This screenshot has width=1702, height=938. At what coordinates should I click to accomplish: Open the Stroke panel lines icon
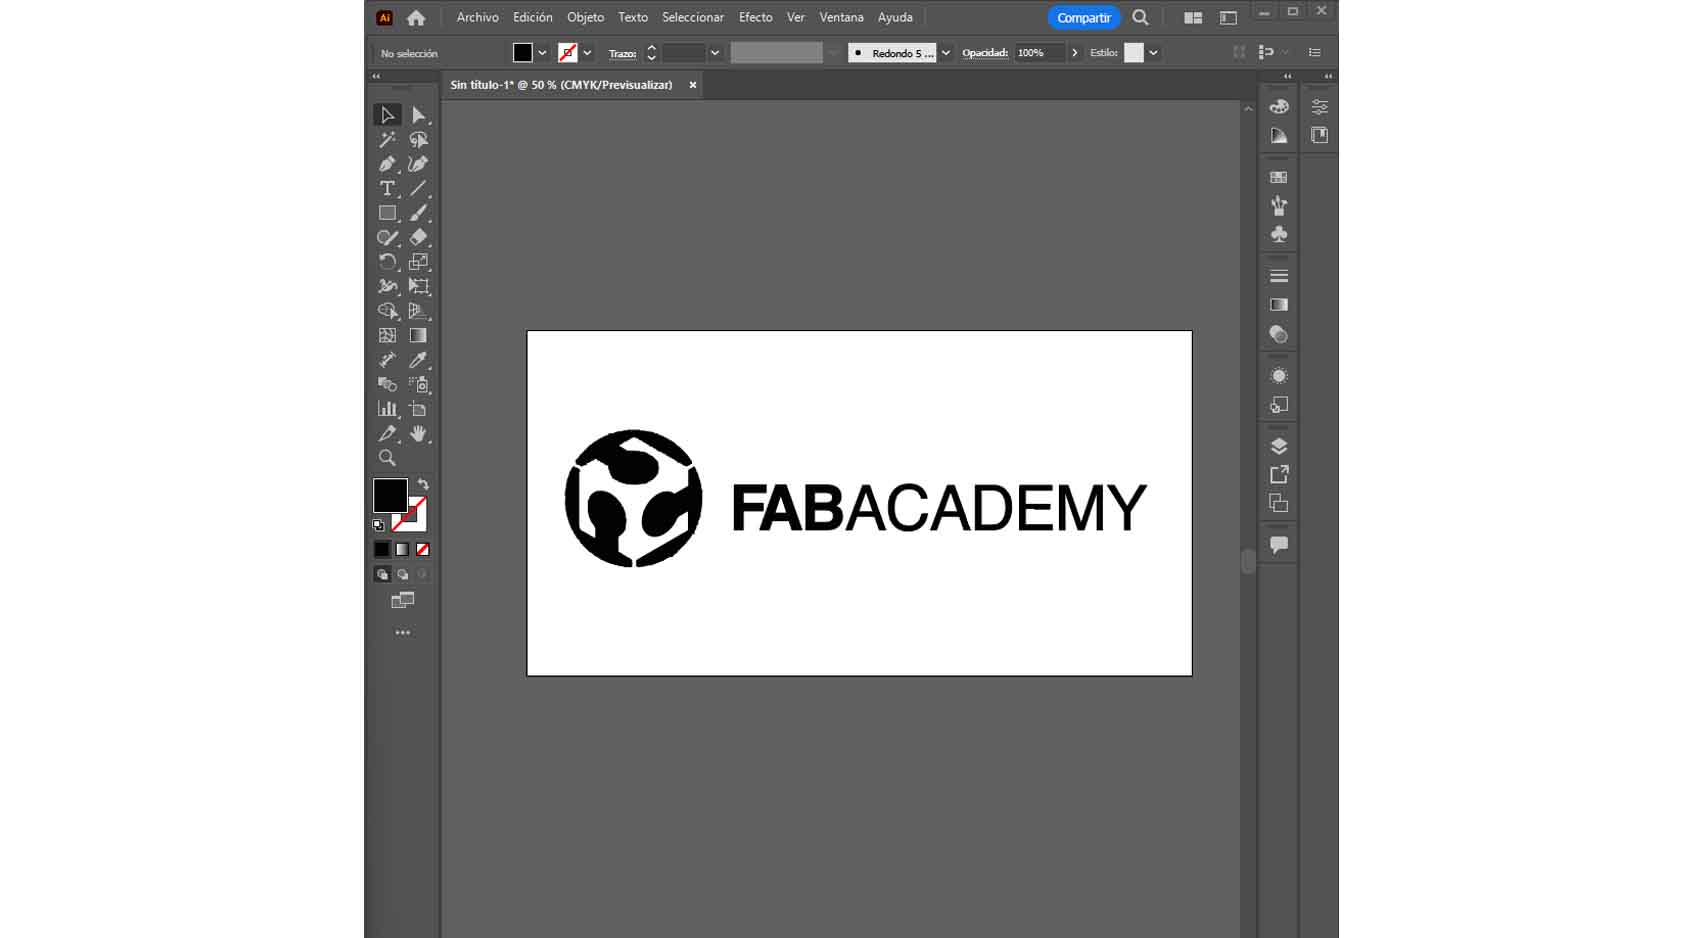click(x=1279, y=276)
